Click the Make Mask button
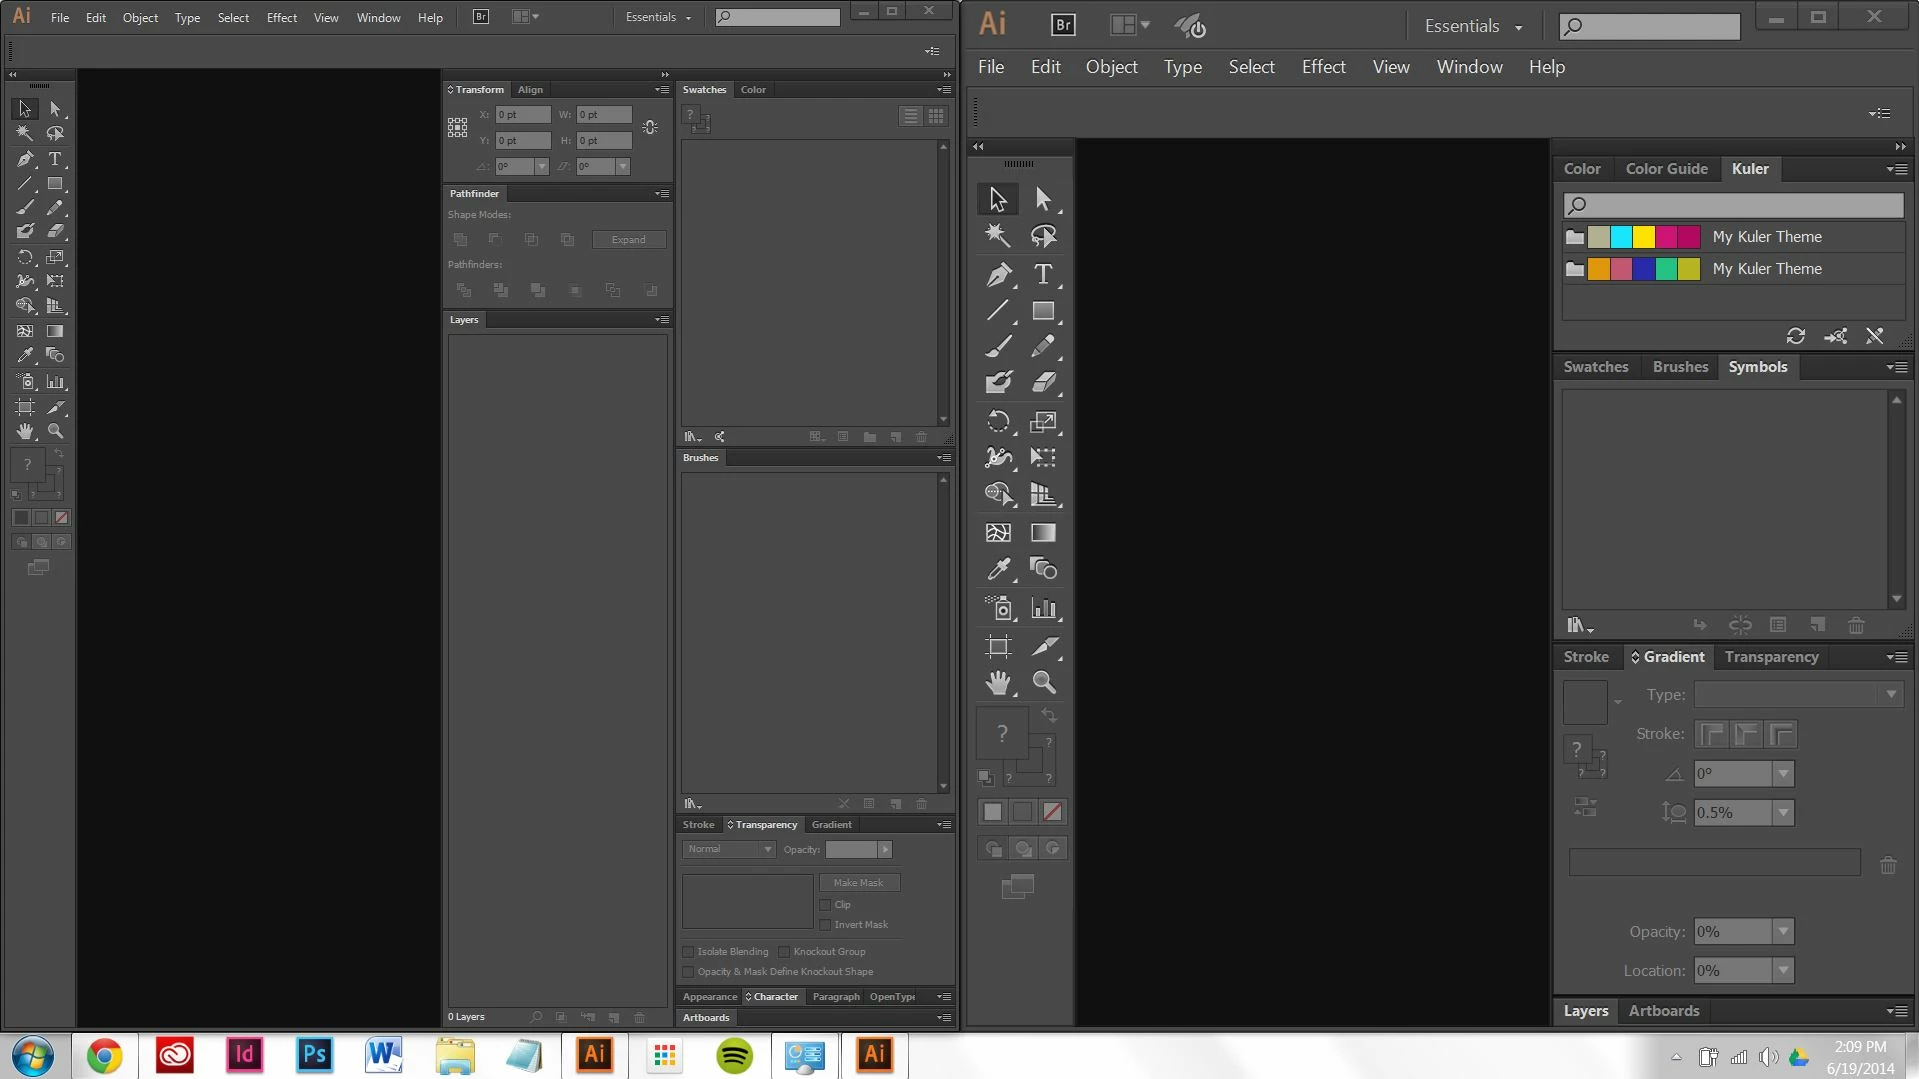1919x1079 pixels. (x=859, y=883)
